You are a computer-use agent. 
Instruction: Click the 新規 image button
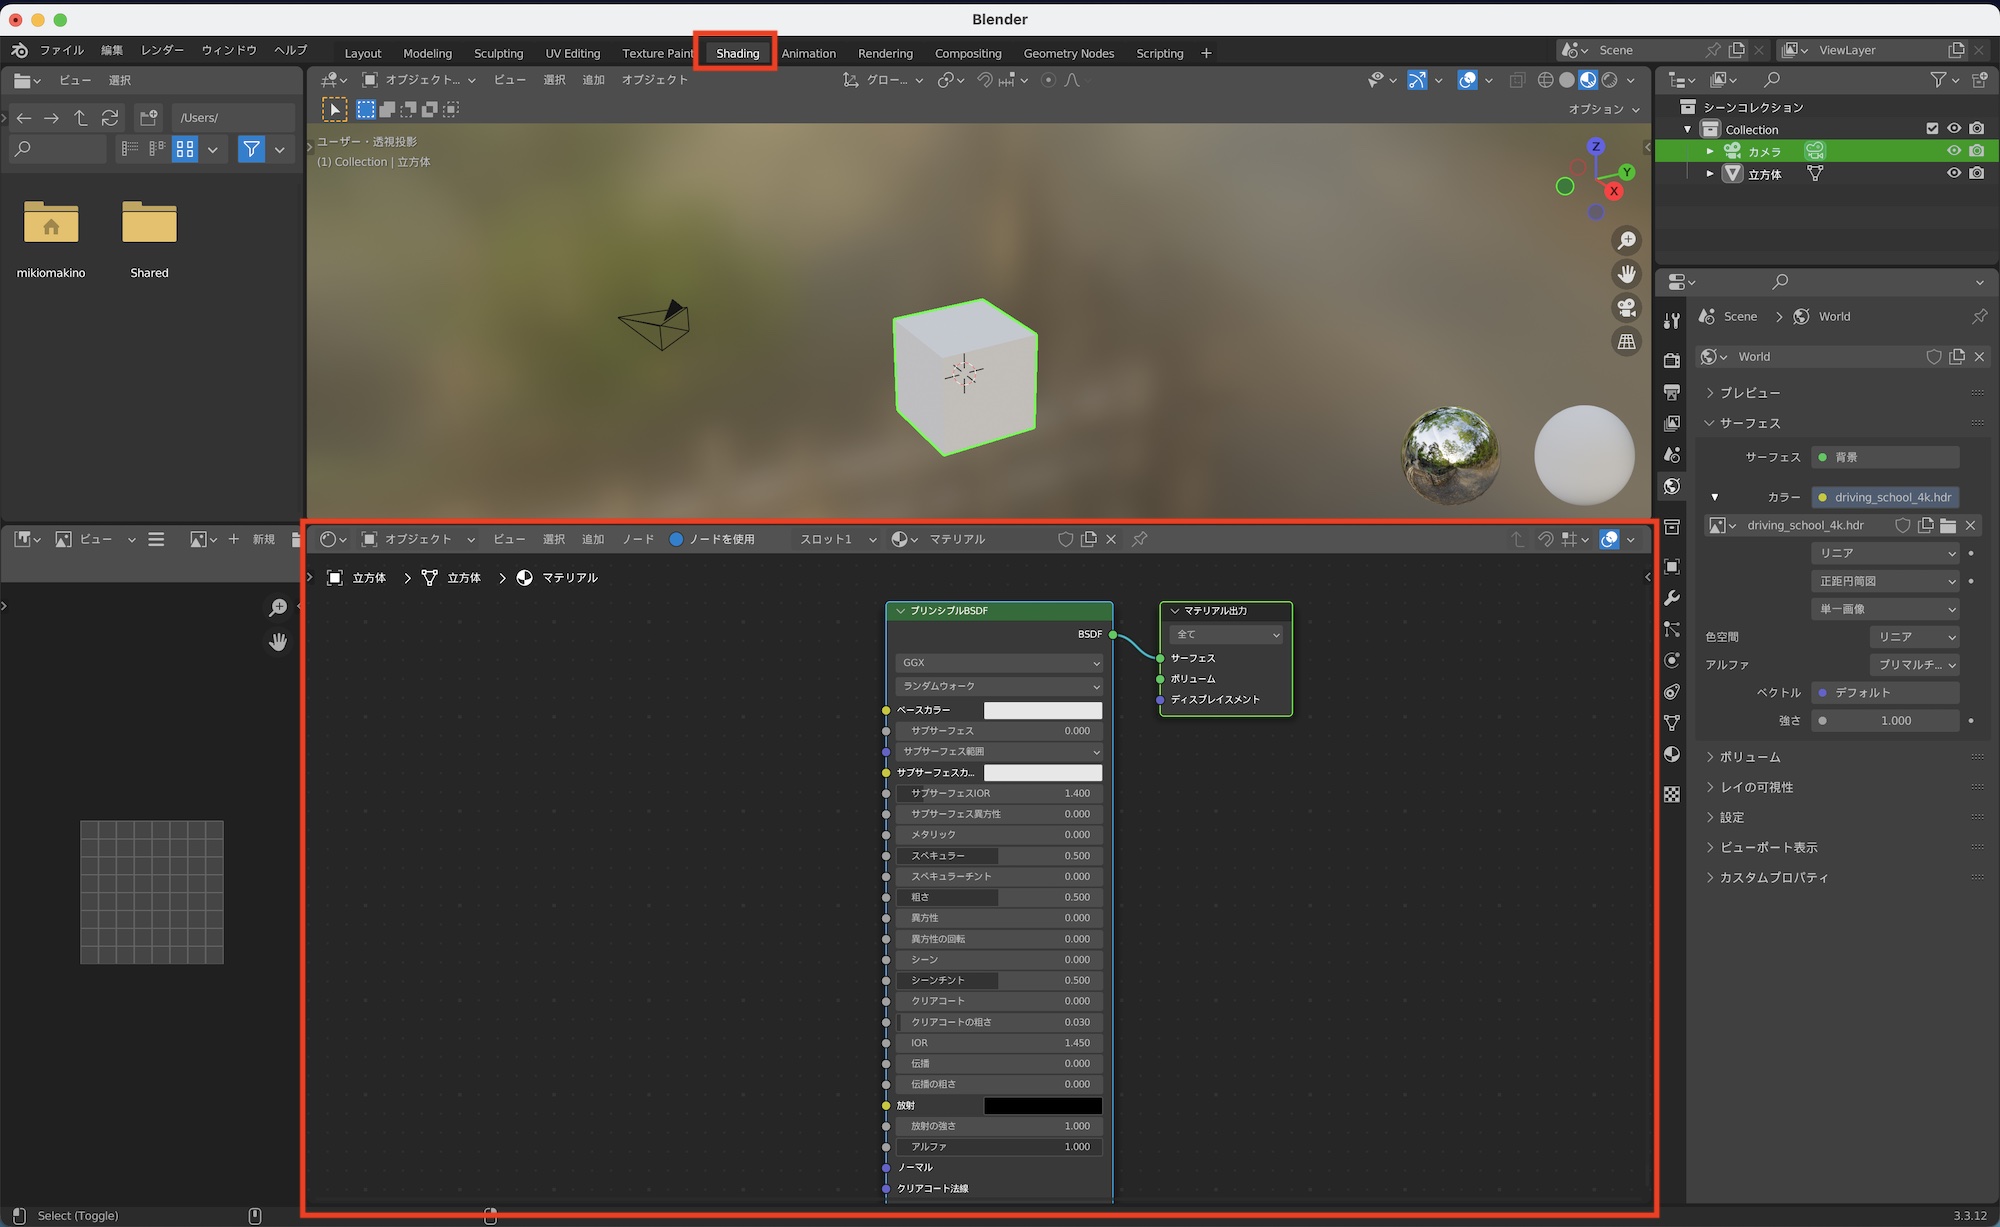coord(263,539)
